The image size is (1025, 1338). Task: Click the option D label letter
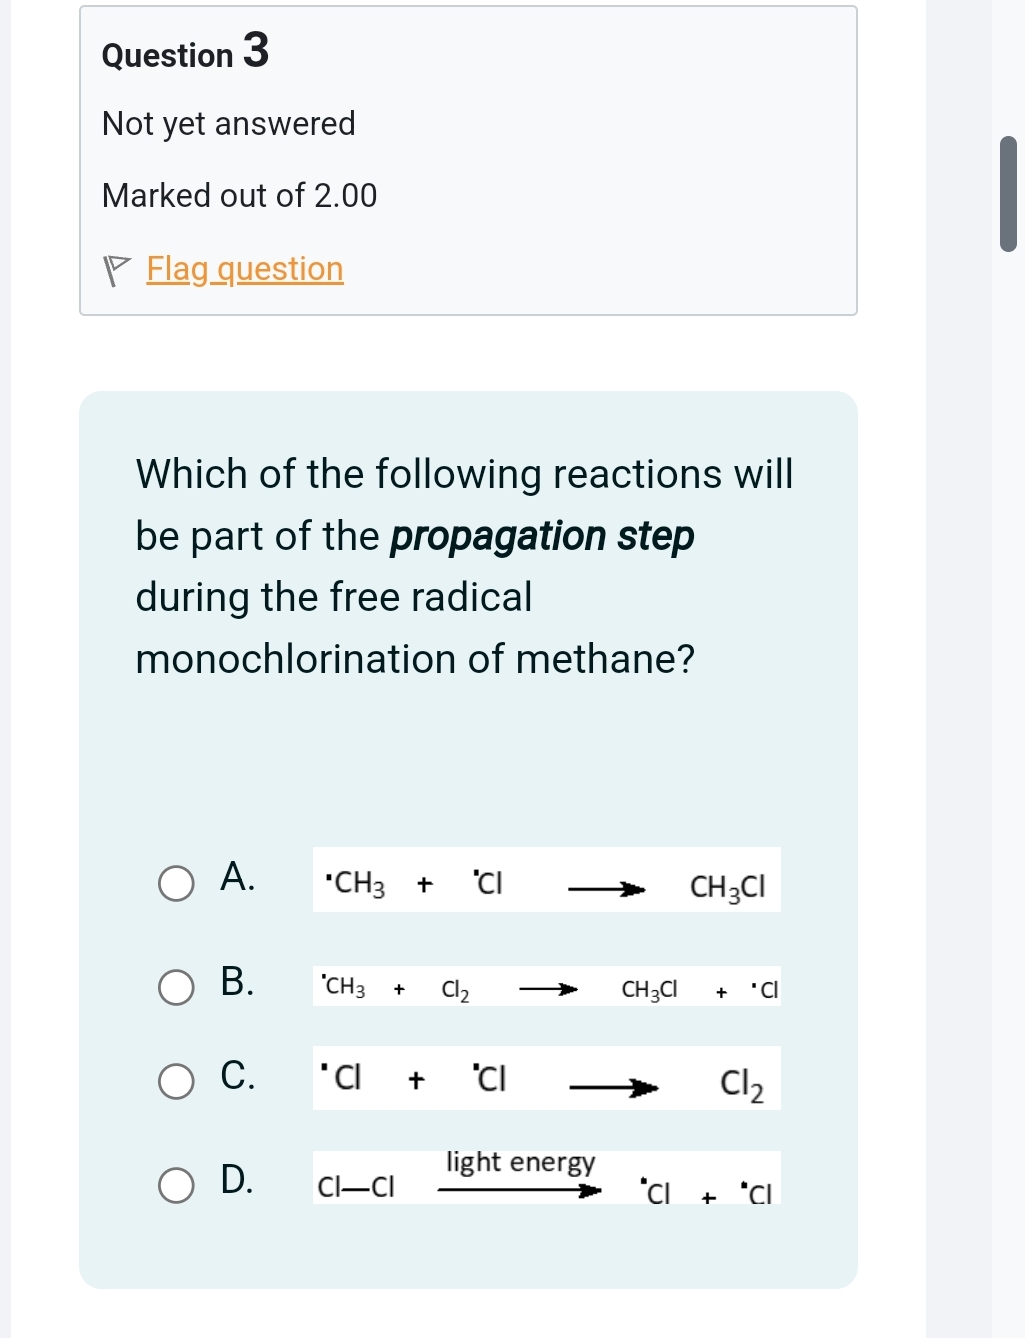pyautogui.click(x=237, y=1180)
